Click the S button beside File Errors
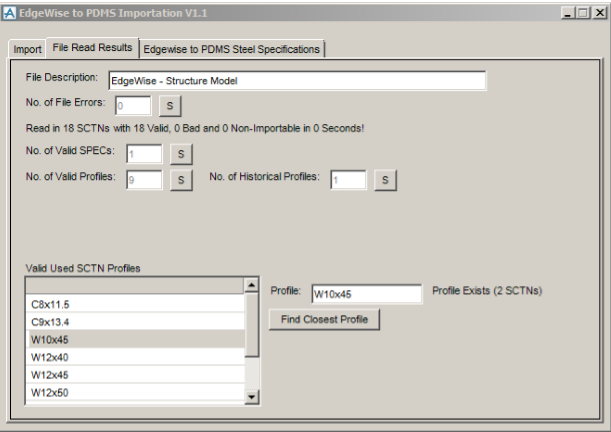Screen dimensions: 611x432 [x=170, y=106]
